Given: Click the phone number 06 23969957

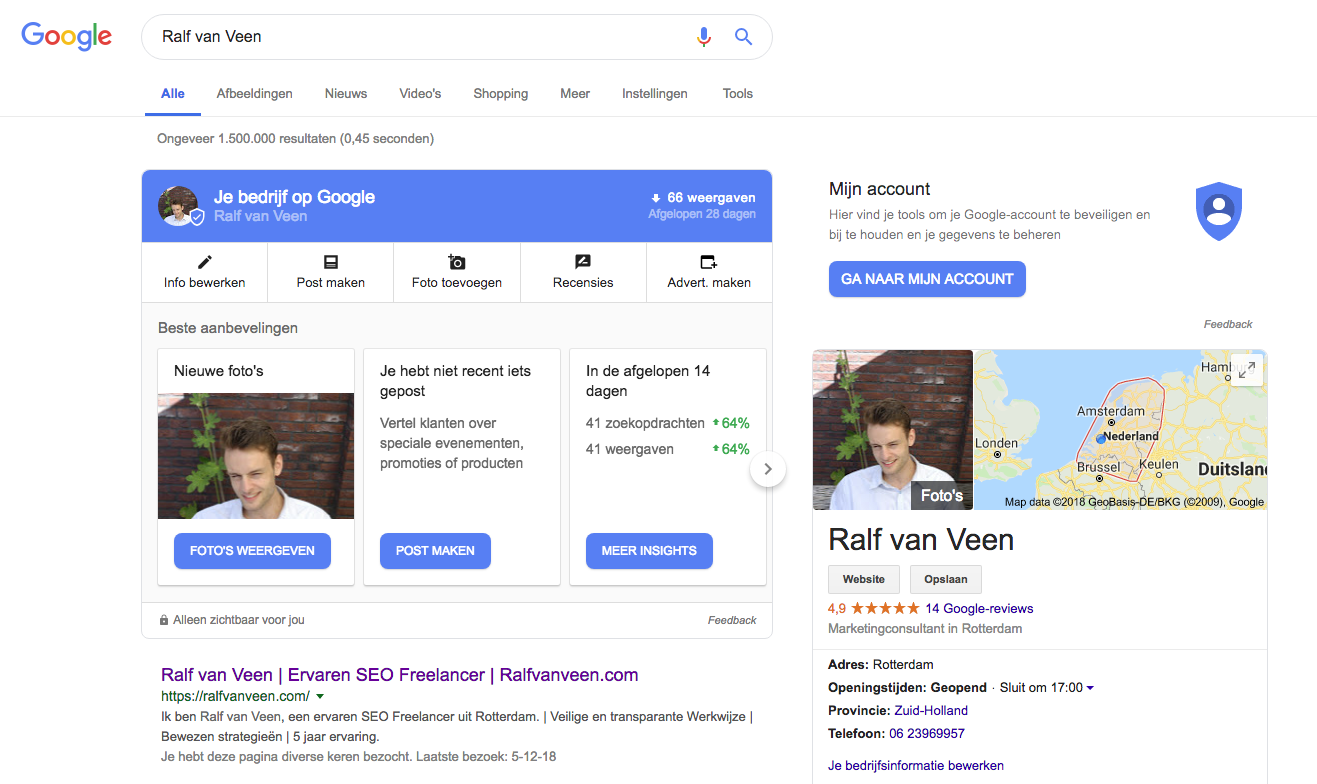Looking at the screenshot, I should [927, 733].
